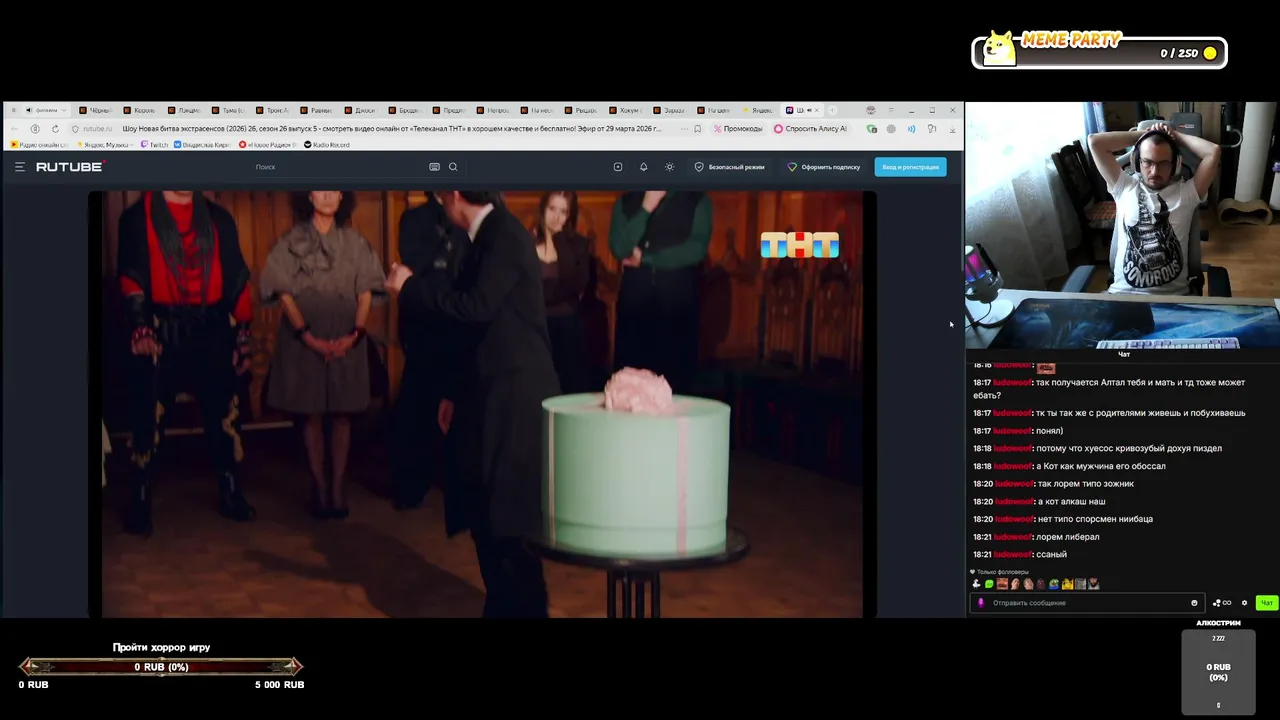The width and height of the screenshot is (1280, 720).
Task: Select the Pepe frog emote in chat
Action: (x=1053, y=584)
